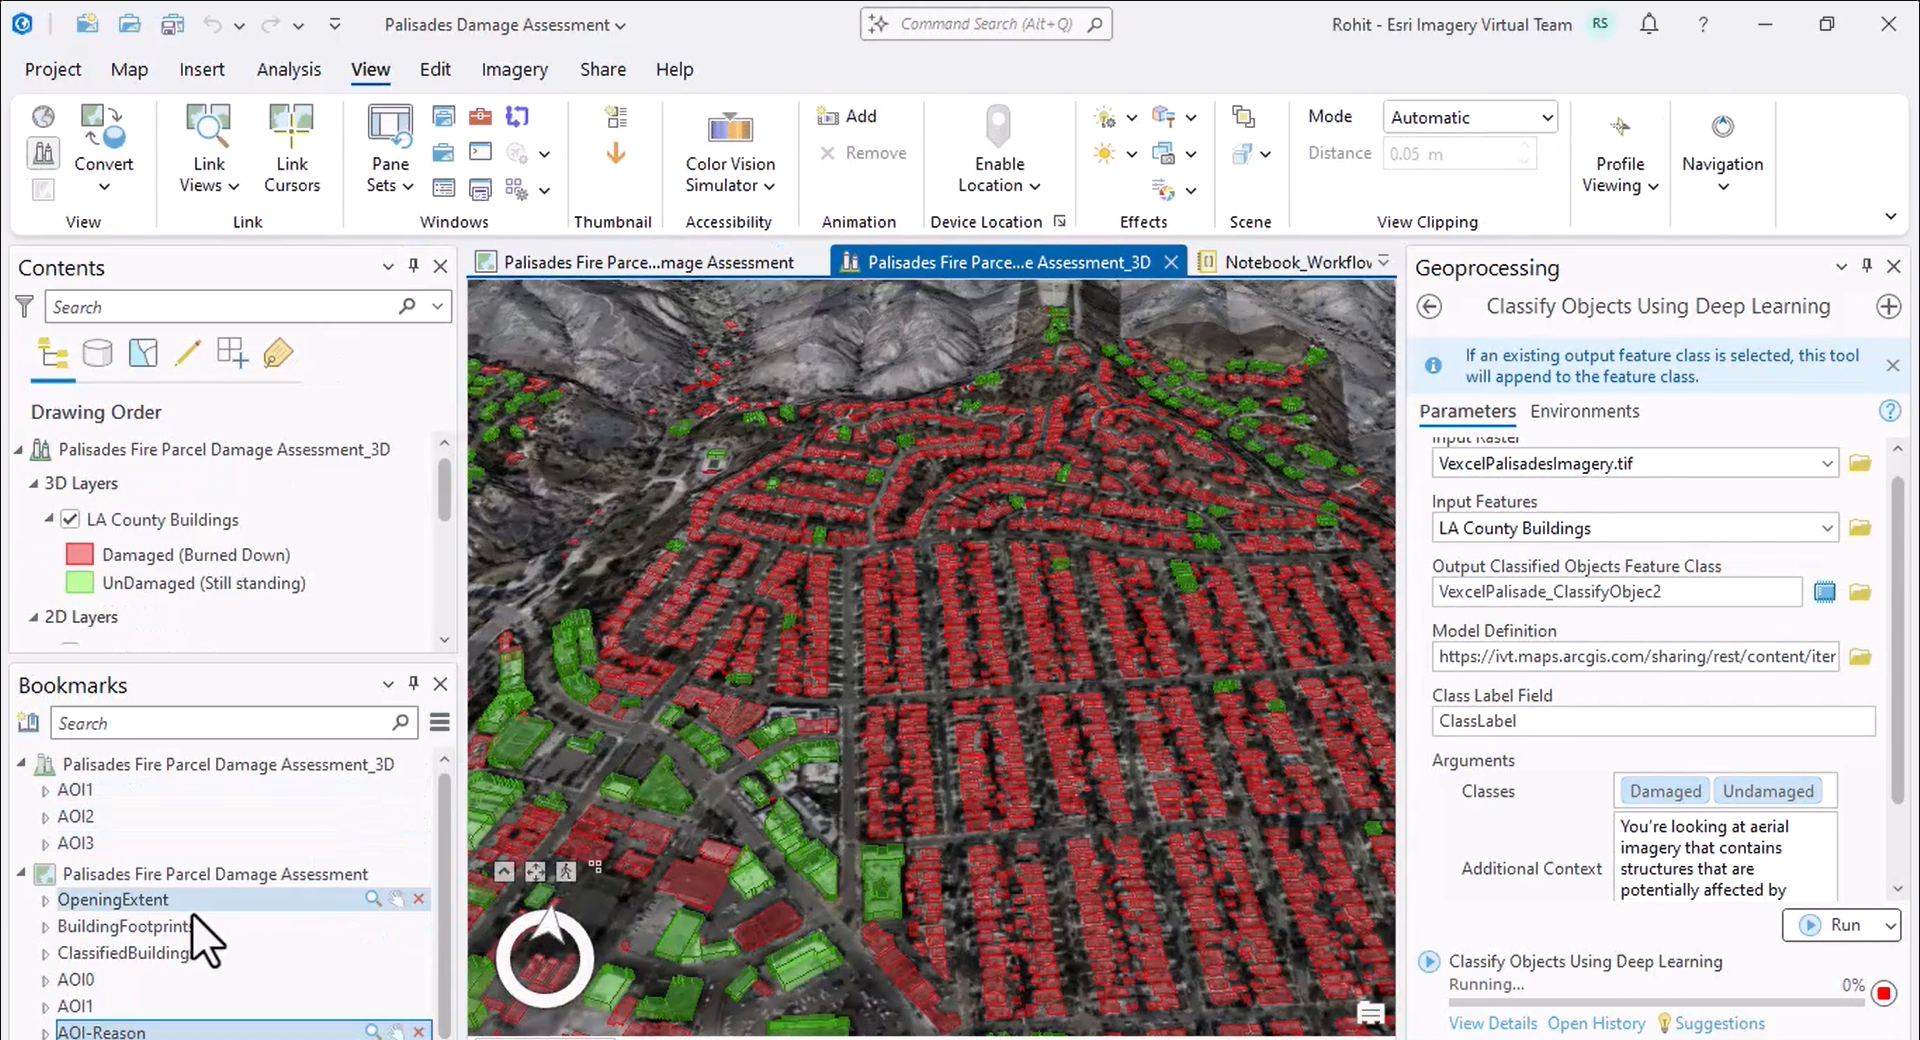Browse folder for Model Definition
1920x1040 pixels.
click(1859, 657)
